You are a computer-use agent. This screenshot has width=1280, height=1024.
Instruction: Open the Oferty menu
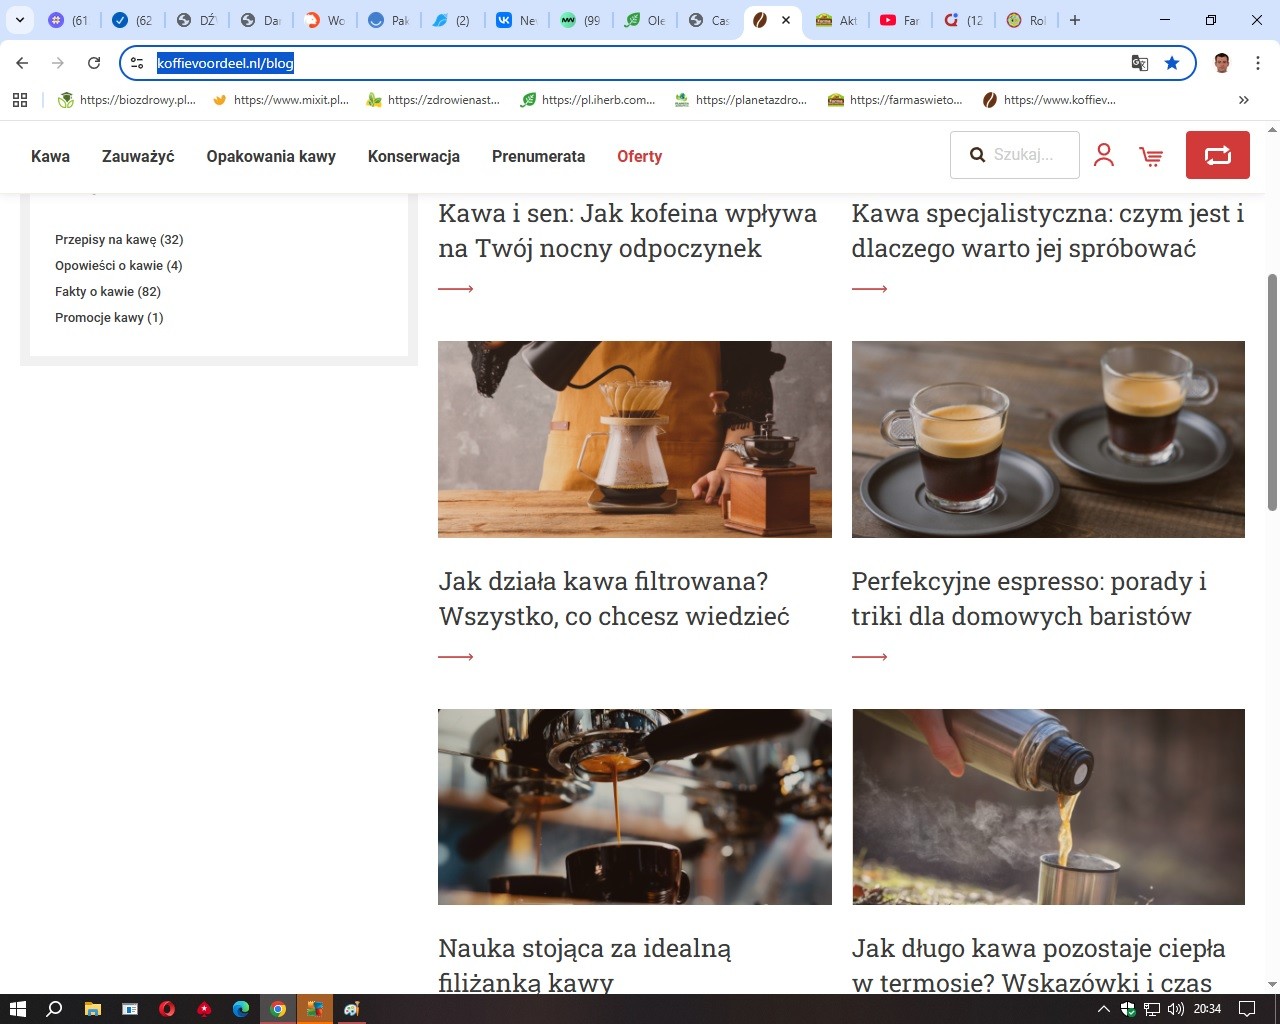pos(640,156)
